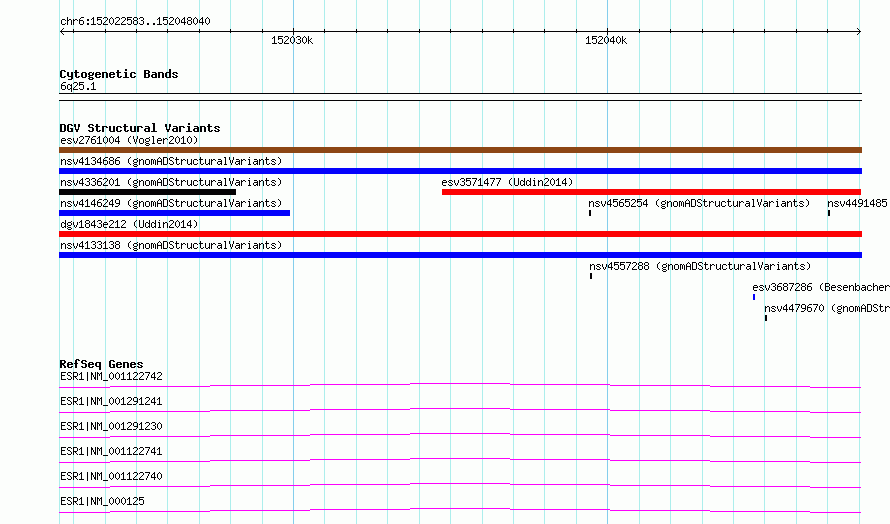This screenshot has height=524, width=890.
Task: Click the nsv4336201 variant label
Action: click(171, 182)
